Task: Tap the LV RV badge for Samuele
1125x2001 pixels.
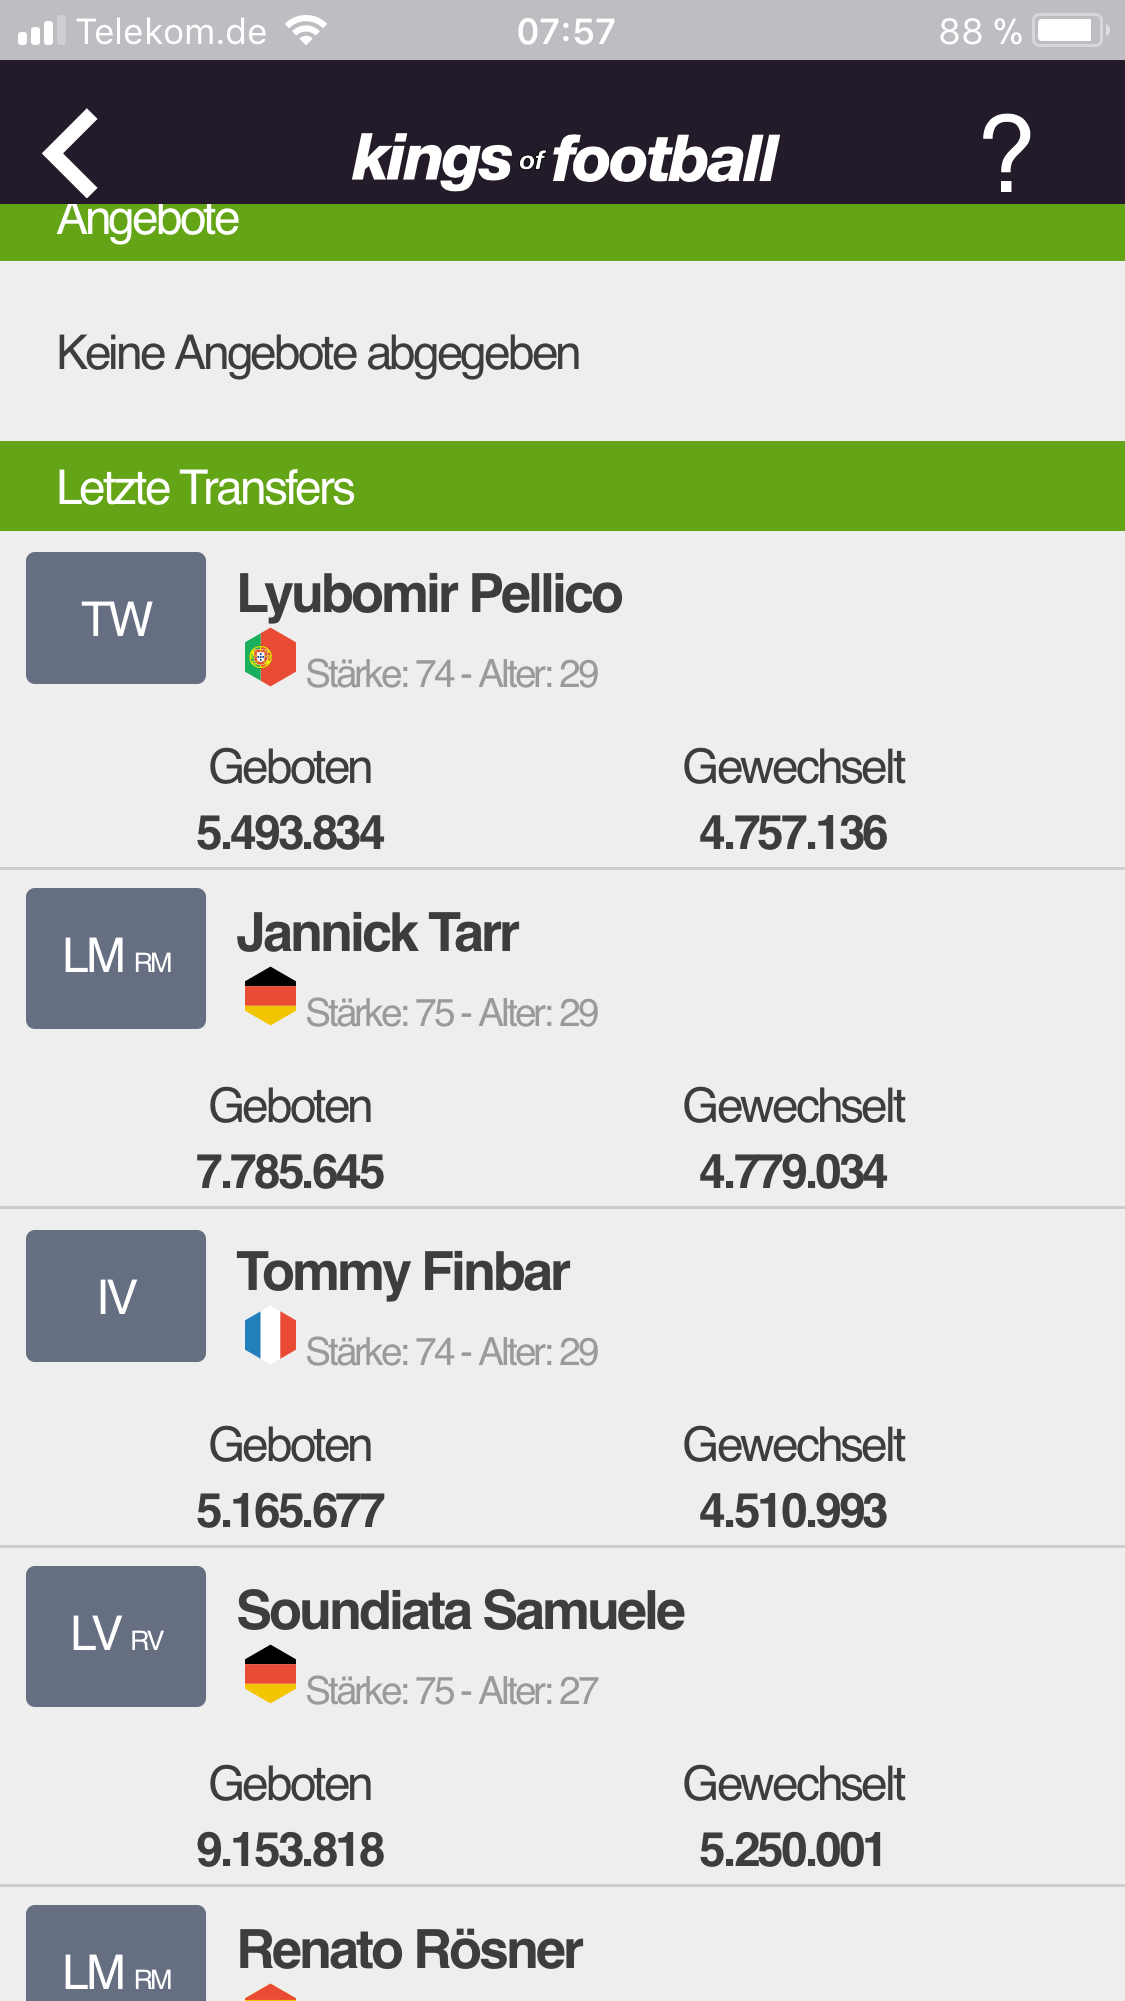Action: tap(116, 1636)
